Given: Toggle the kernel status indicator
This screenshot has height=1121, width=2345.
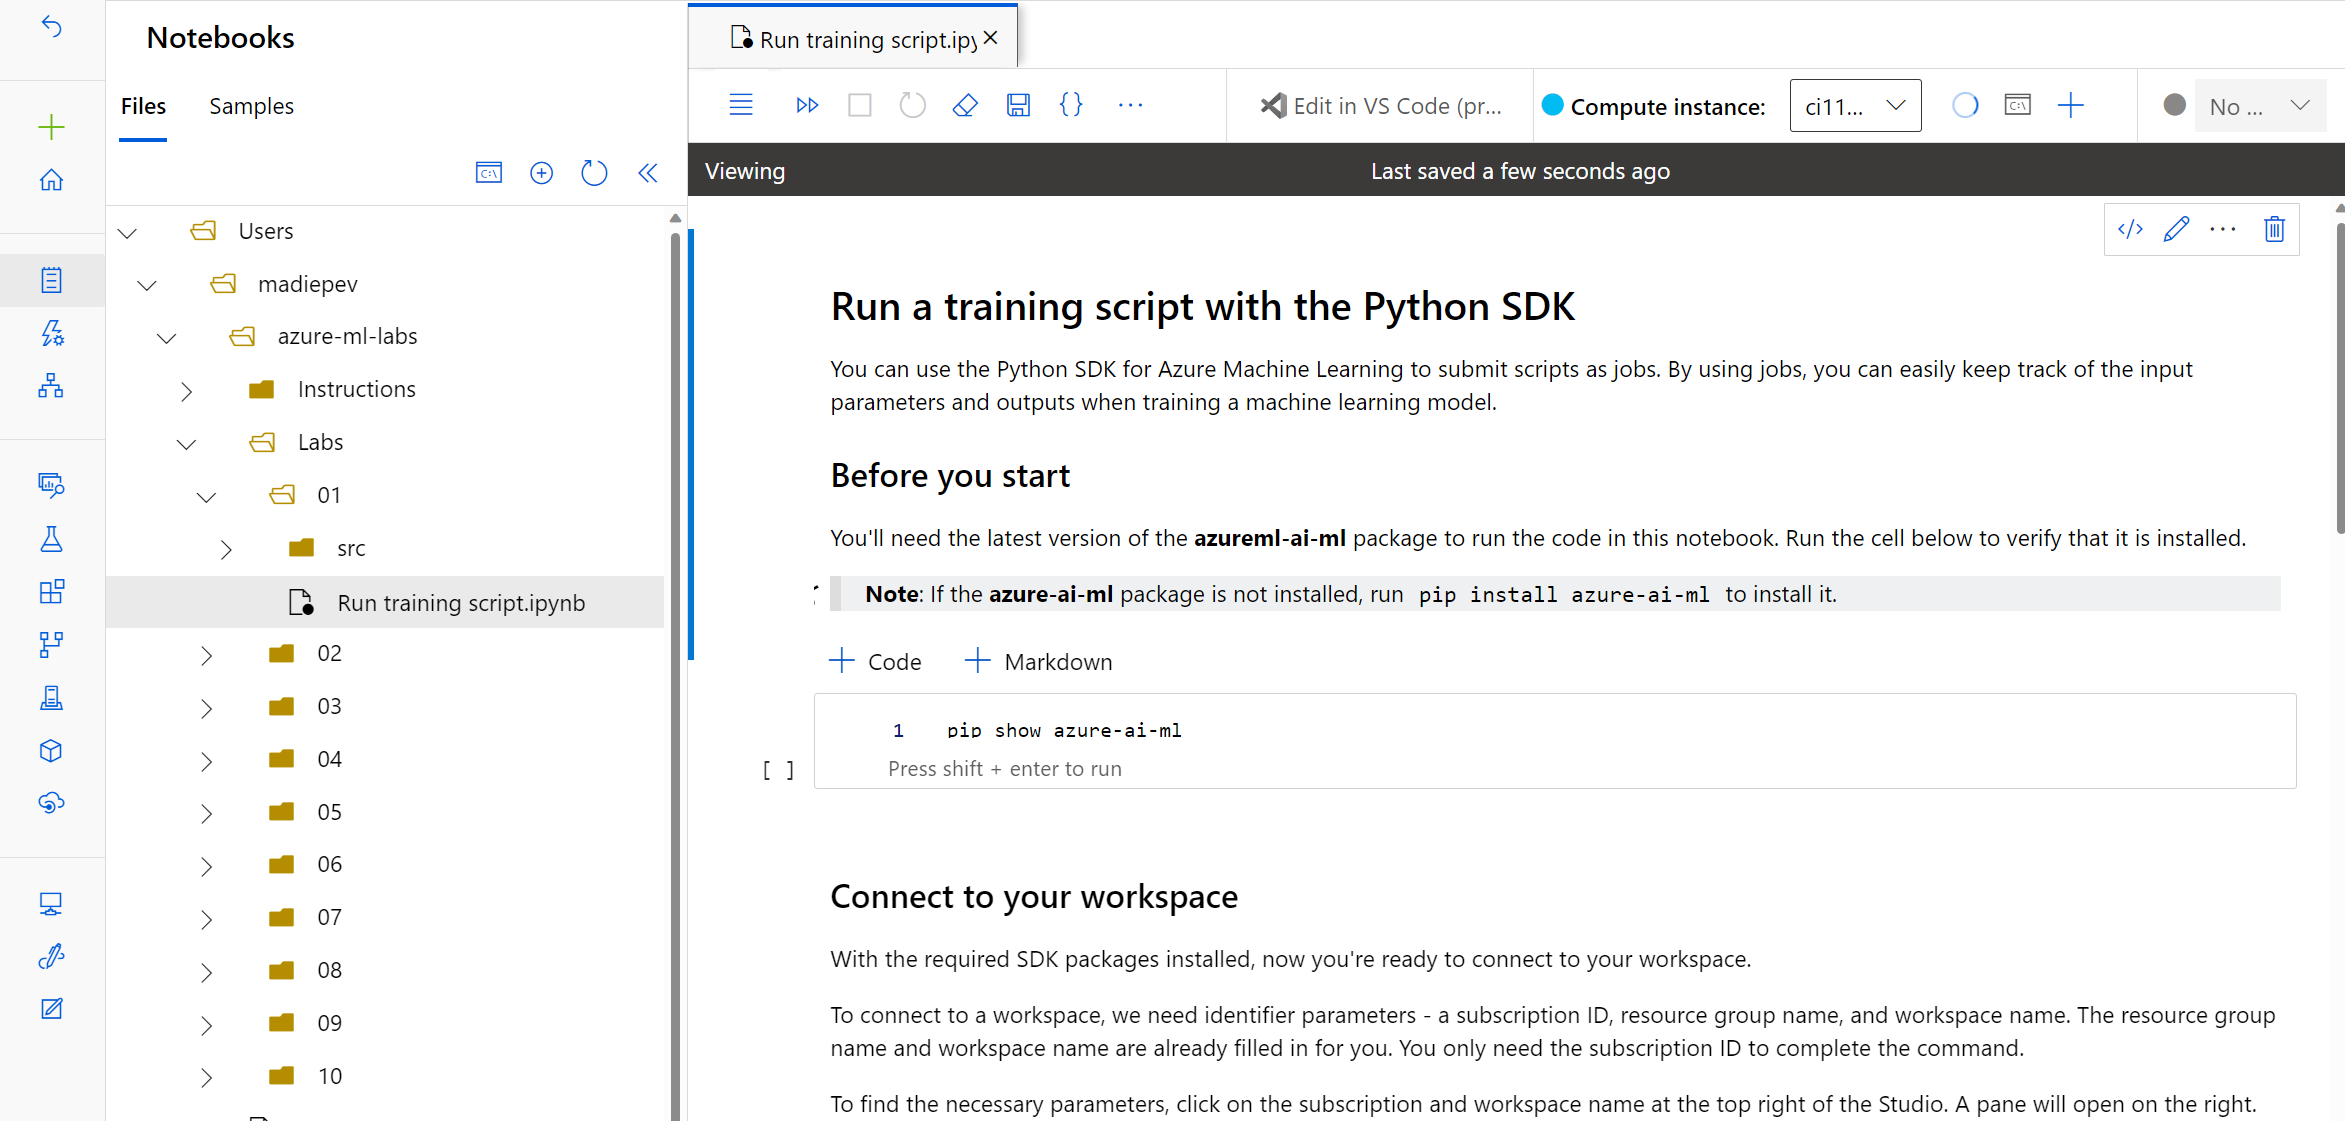Looking at the screenshot, I should point(2175,105).
